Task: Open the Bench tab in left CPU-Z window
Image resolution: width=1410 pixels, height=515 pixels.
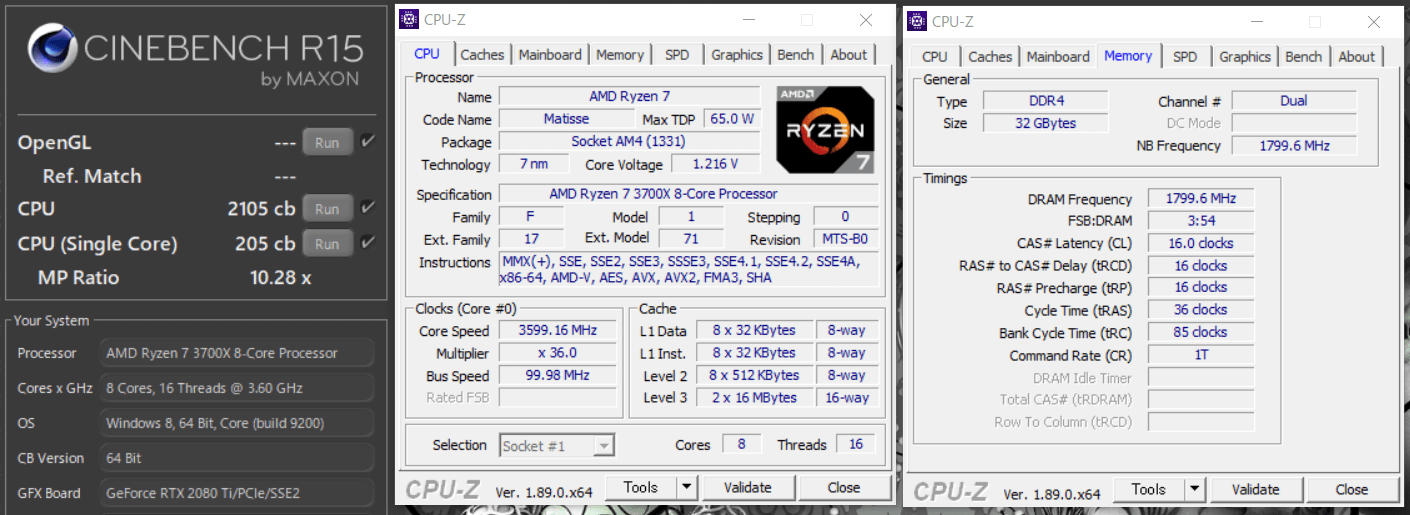Action: coord(796,55)
